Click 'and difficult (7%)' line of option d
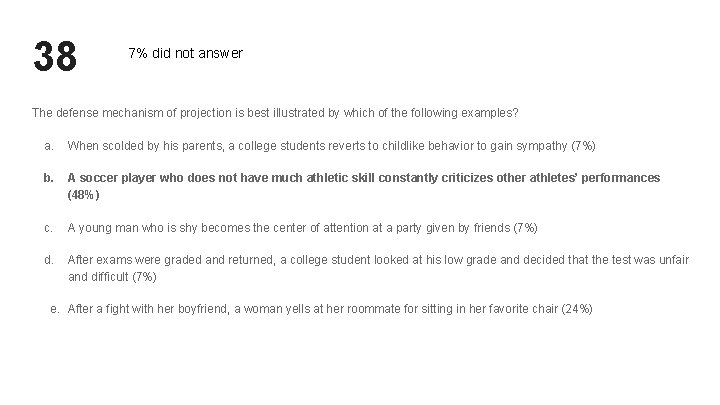 112,277
